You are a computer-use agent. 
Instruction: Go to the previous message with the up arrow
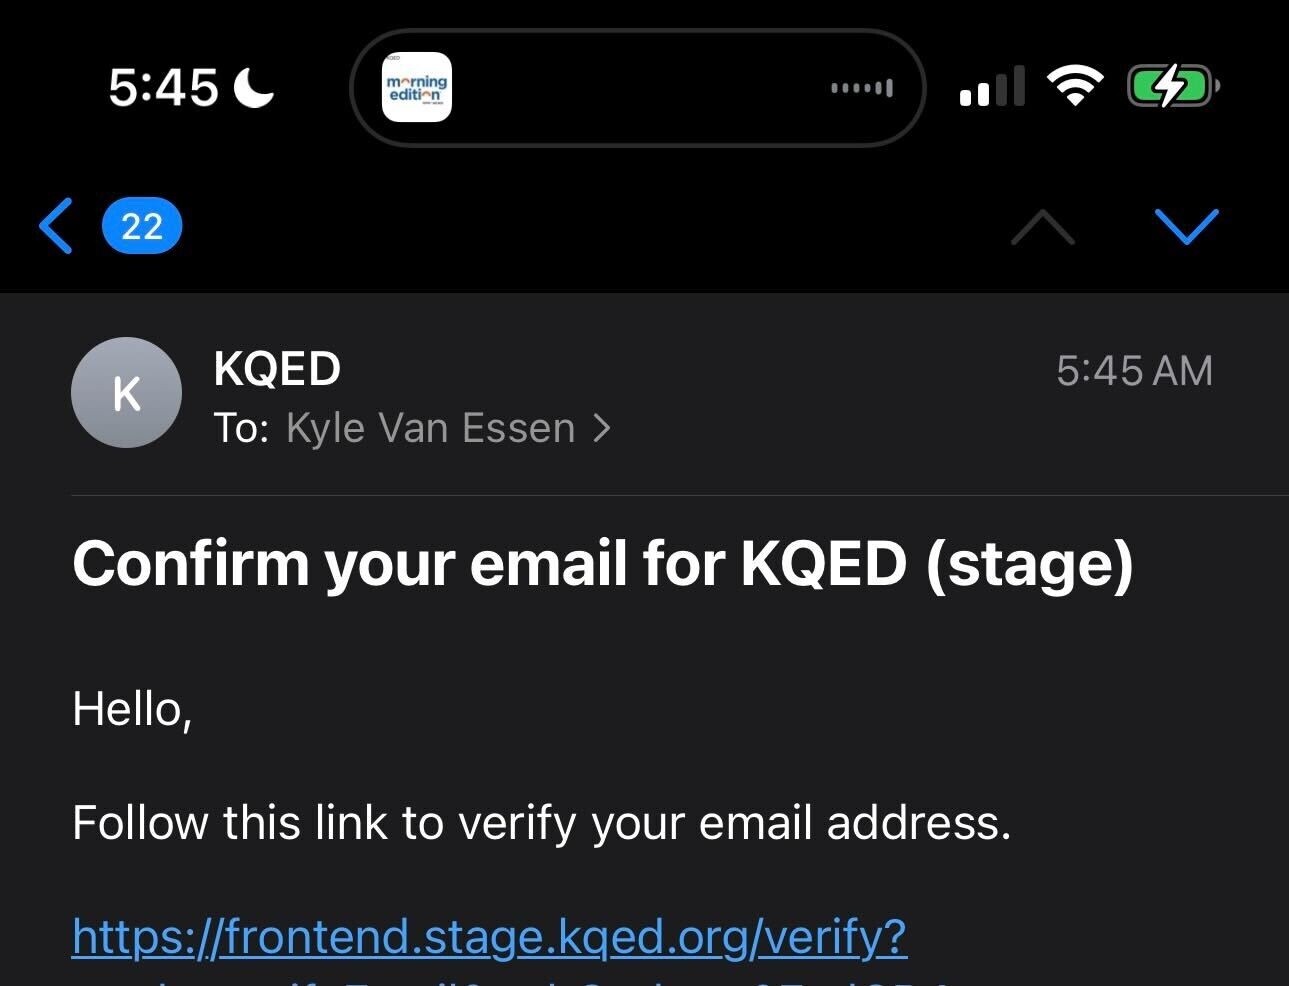coord(1042,227)
